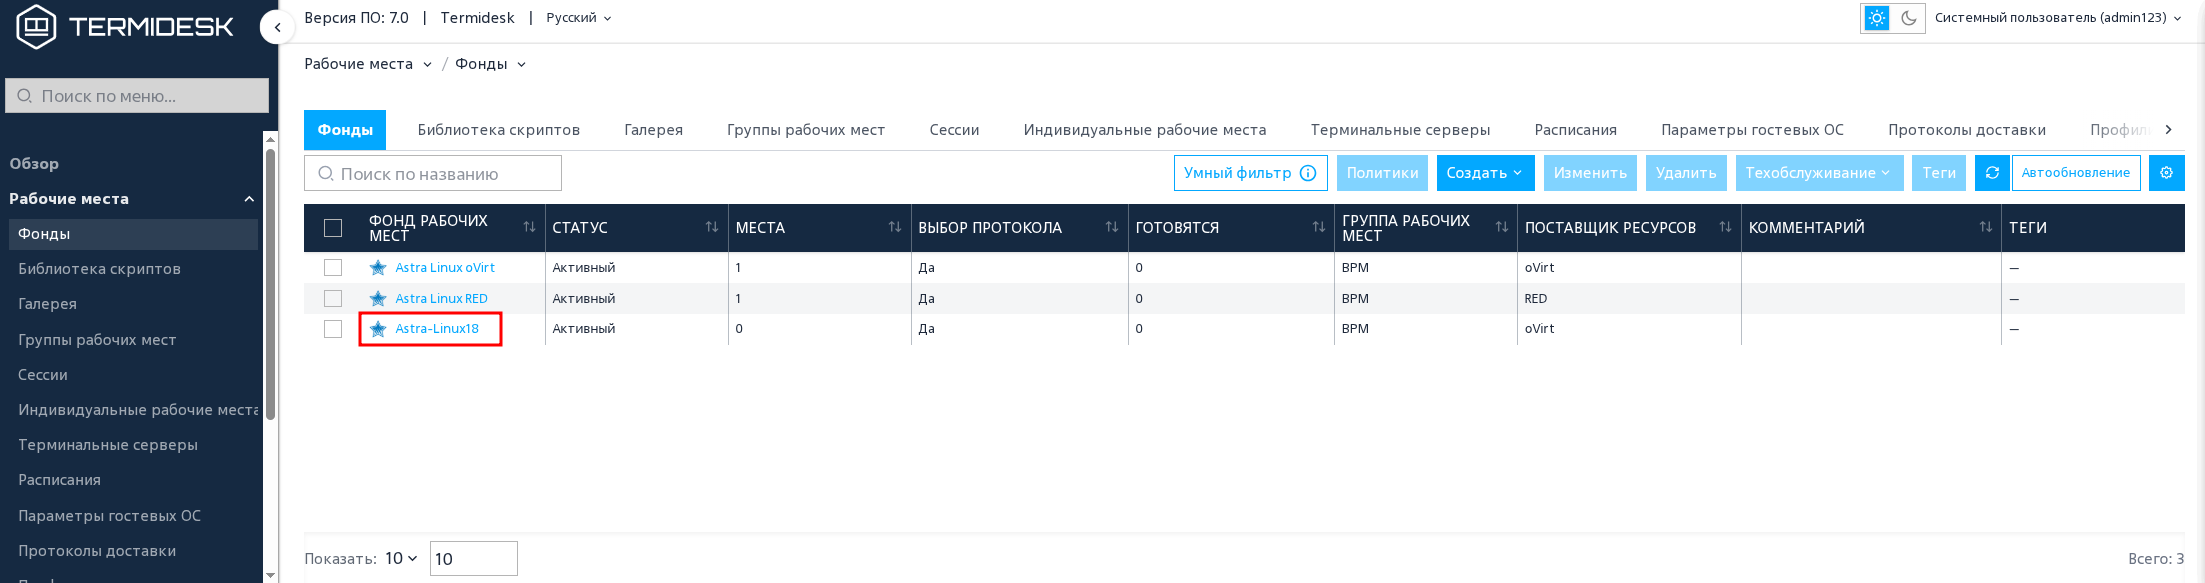Sort by Места column arrows
2205x583 pixels.
(x=895, y=228)
